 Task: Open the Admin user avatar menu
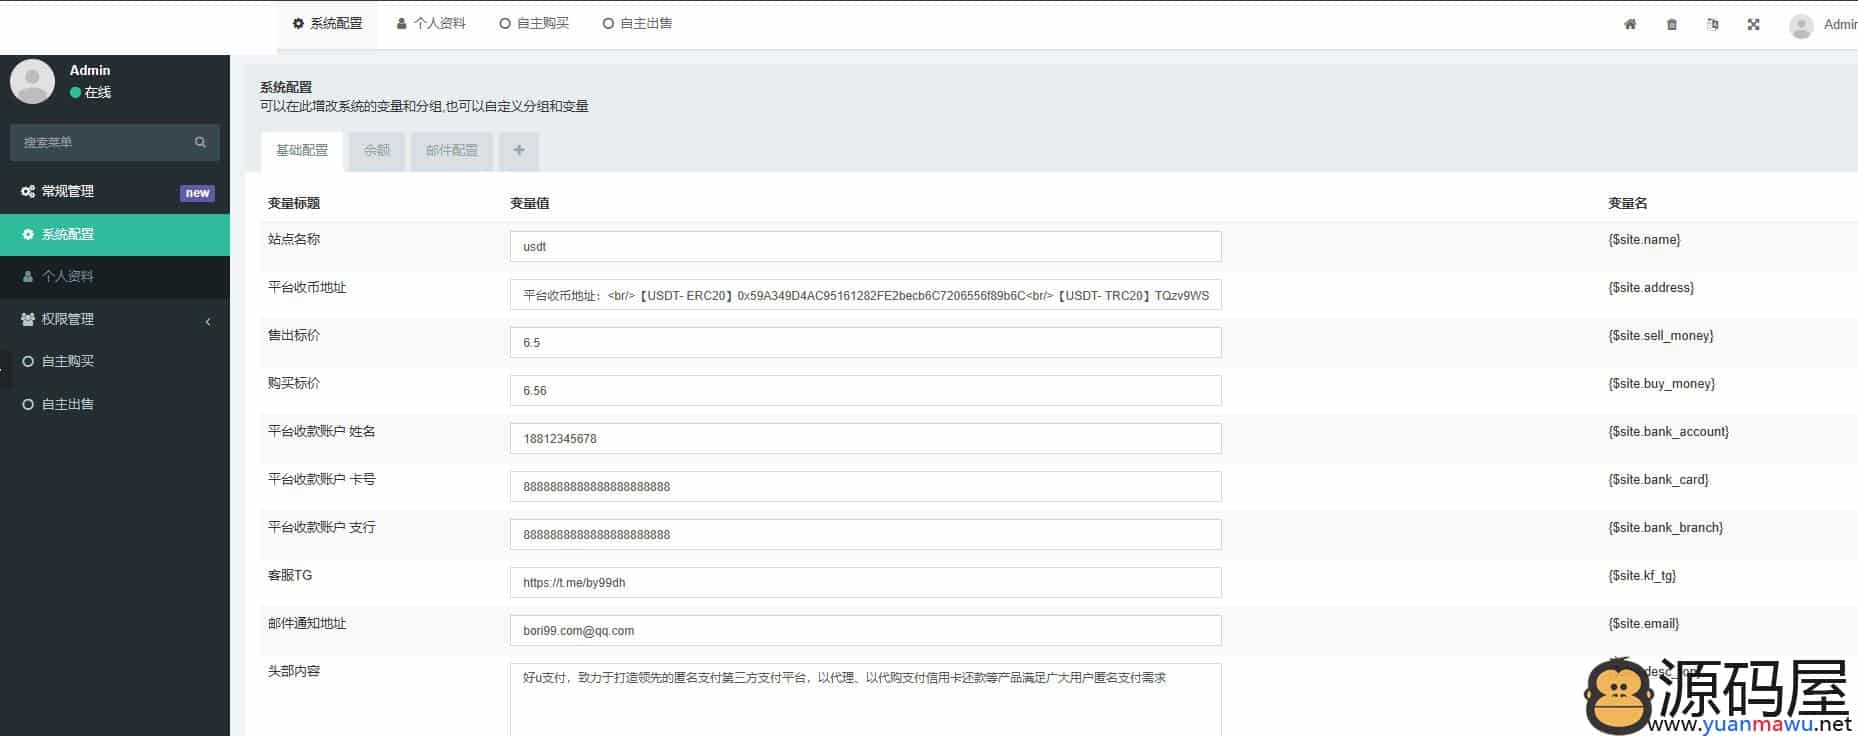coord(1801,26)
